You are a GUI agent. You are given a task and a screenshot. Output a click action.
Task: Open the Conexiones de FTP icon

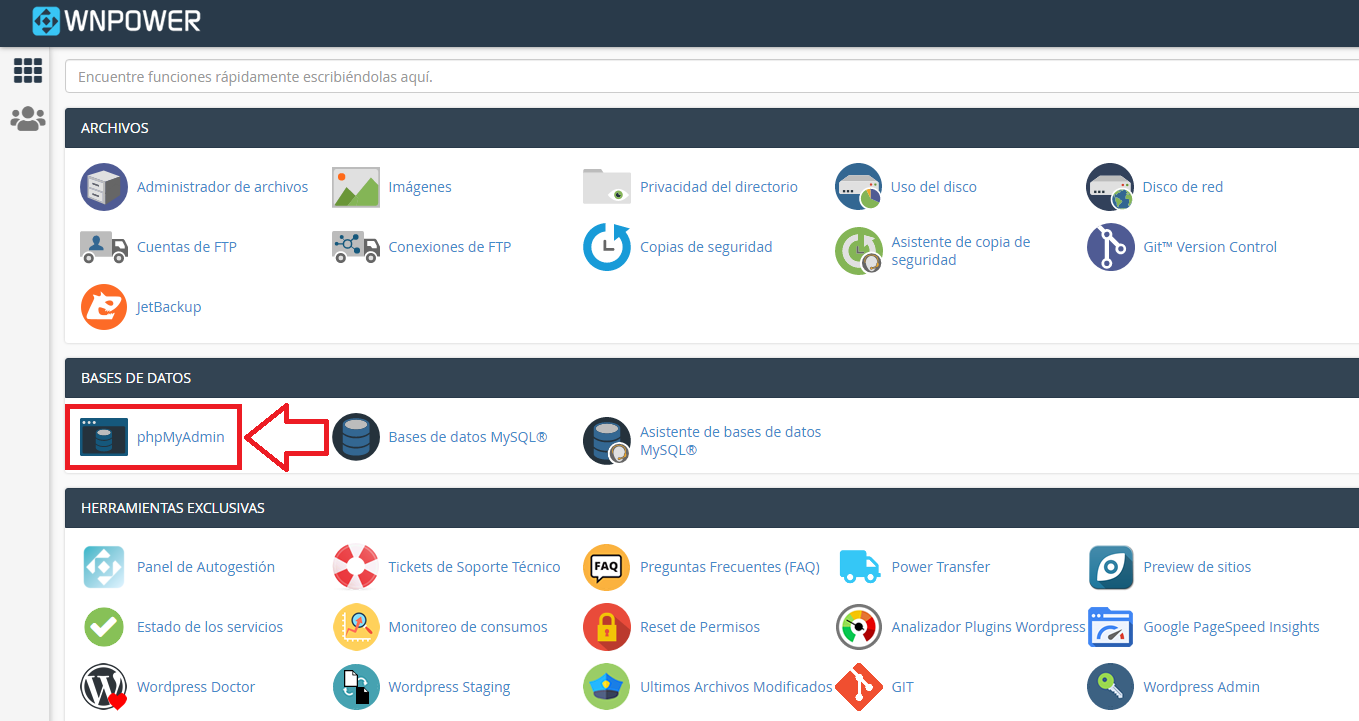click(356, 247)
